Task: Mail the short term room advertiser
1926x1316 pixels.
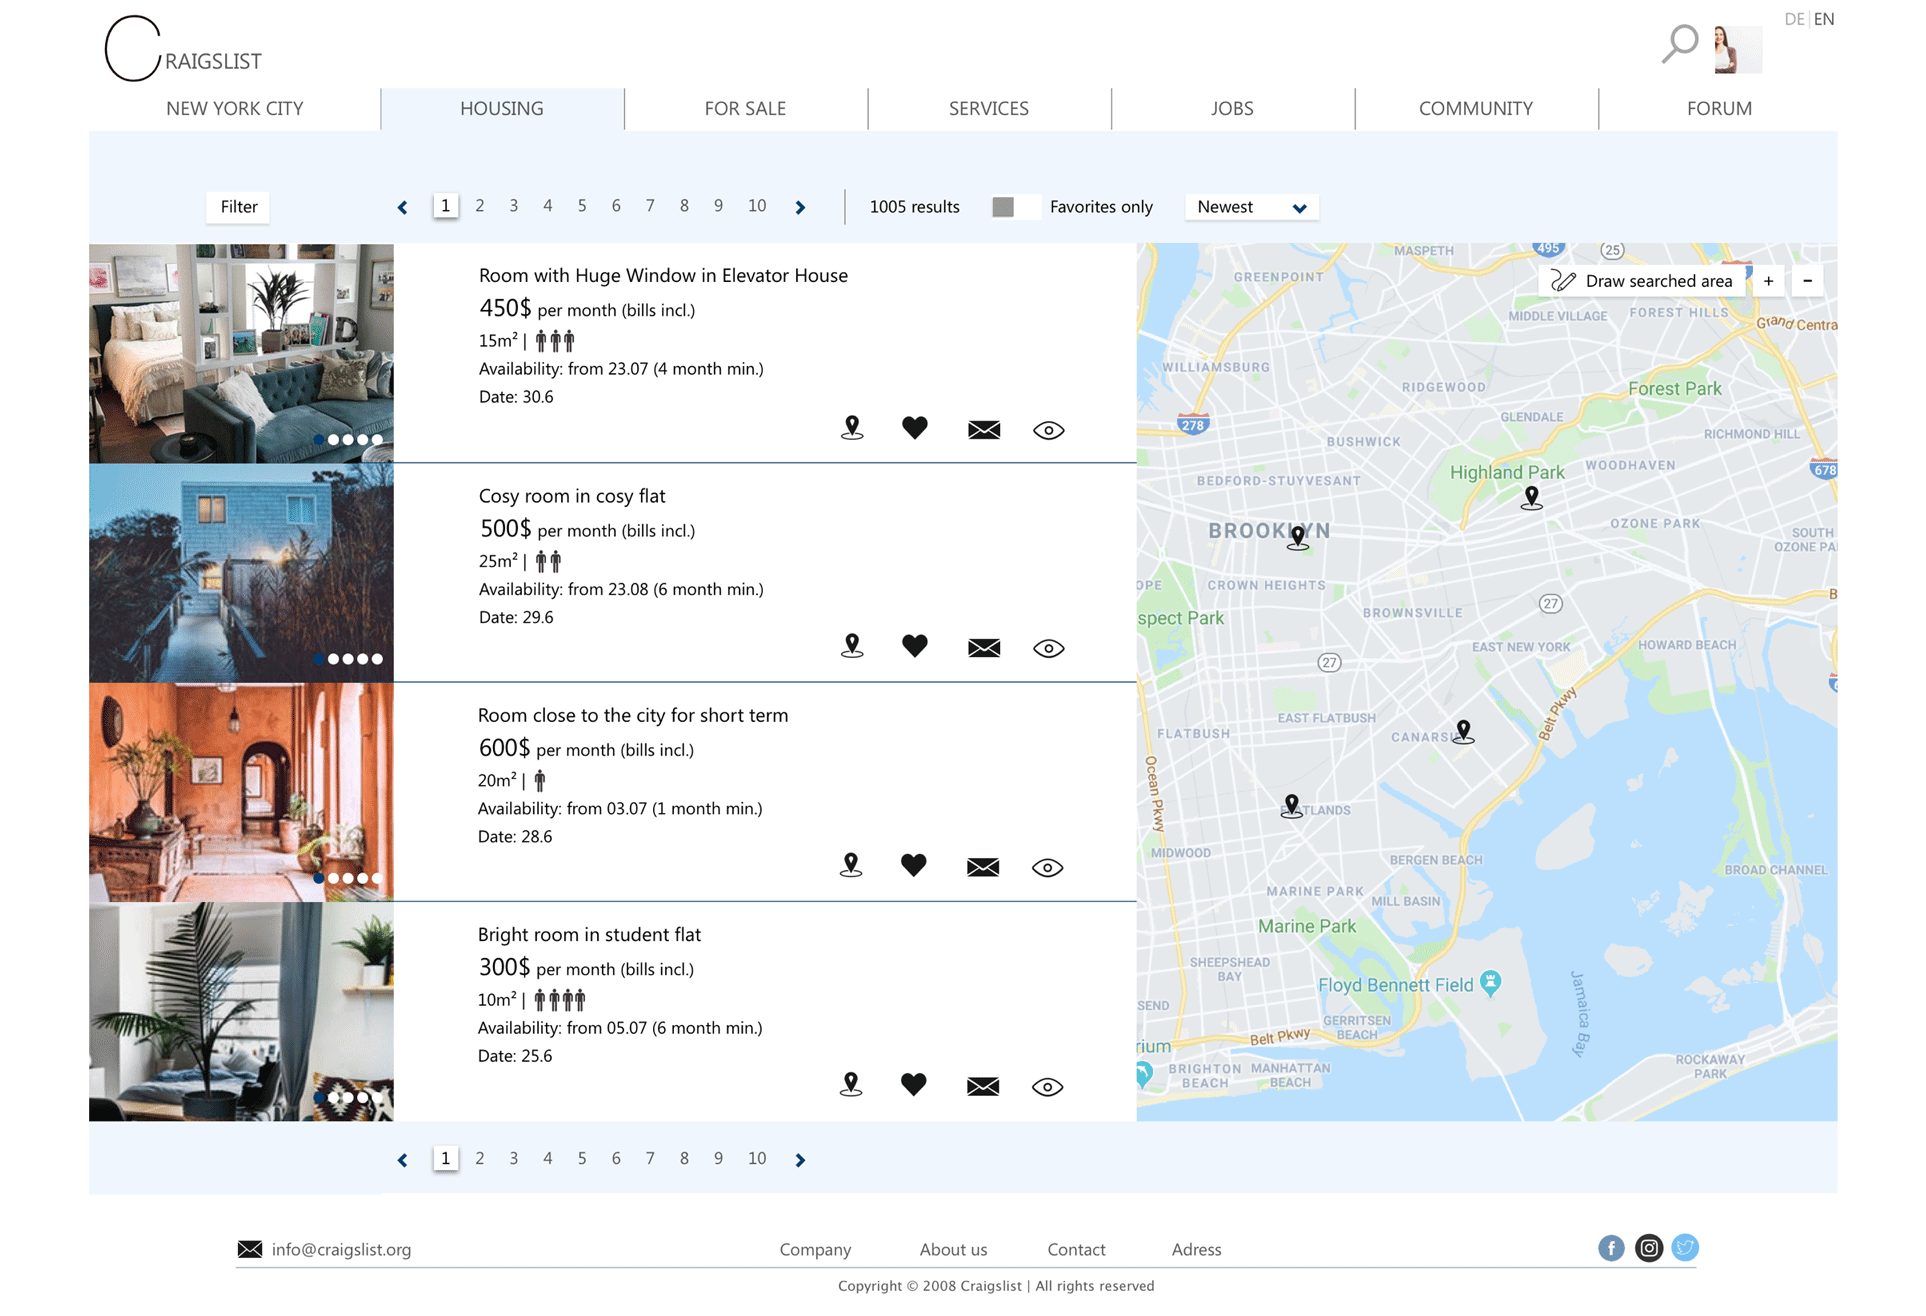Action: click(x=983, y=867)
